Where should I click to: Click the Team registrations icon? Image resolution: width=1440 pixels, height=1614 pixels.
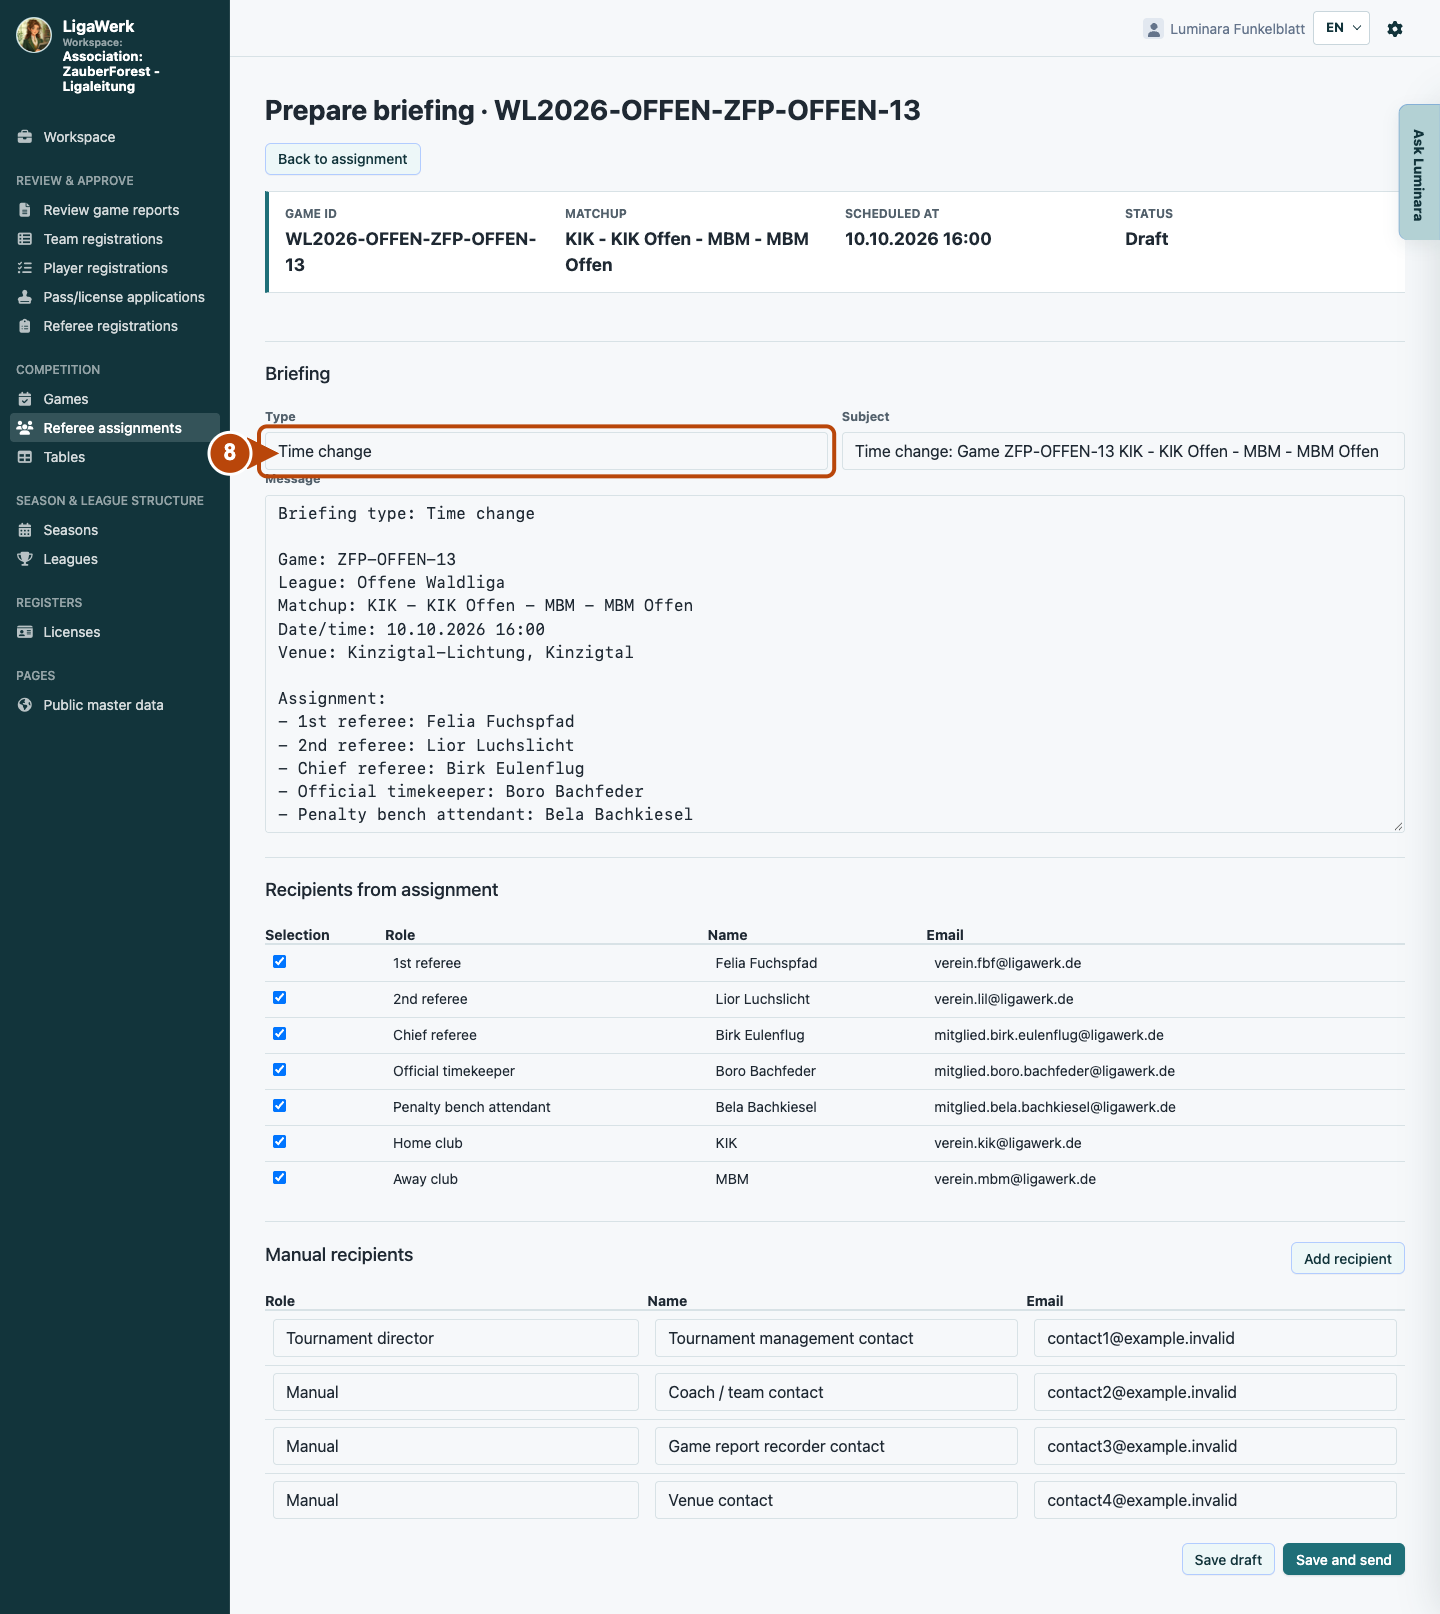point(25,239)
